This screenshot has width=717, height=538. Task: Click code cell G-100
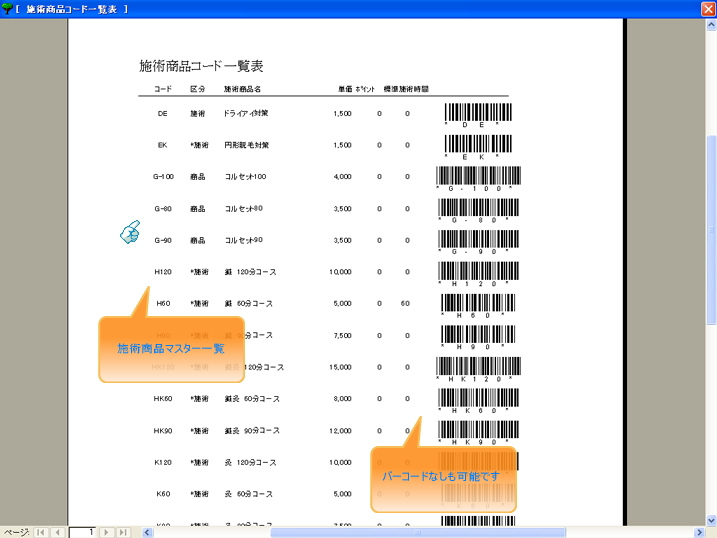(x=163, y=177)
